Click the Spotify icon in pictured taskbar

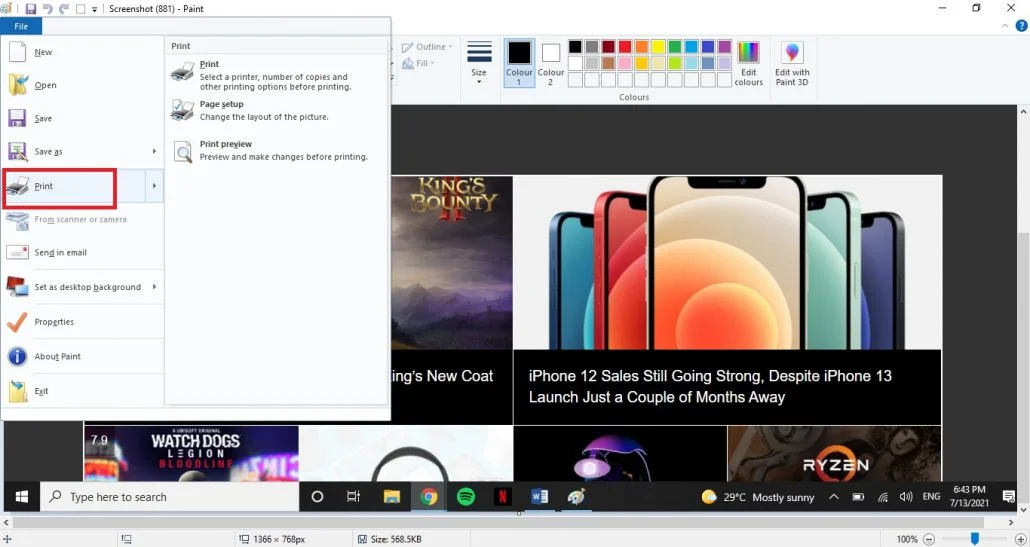click(x=466, y=496)
